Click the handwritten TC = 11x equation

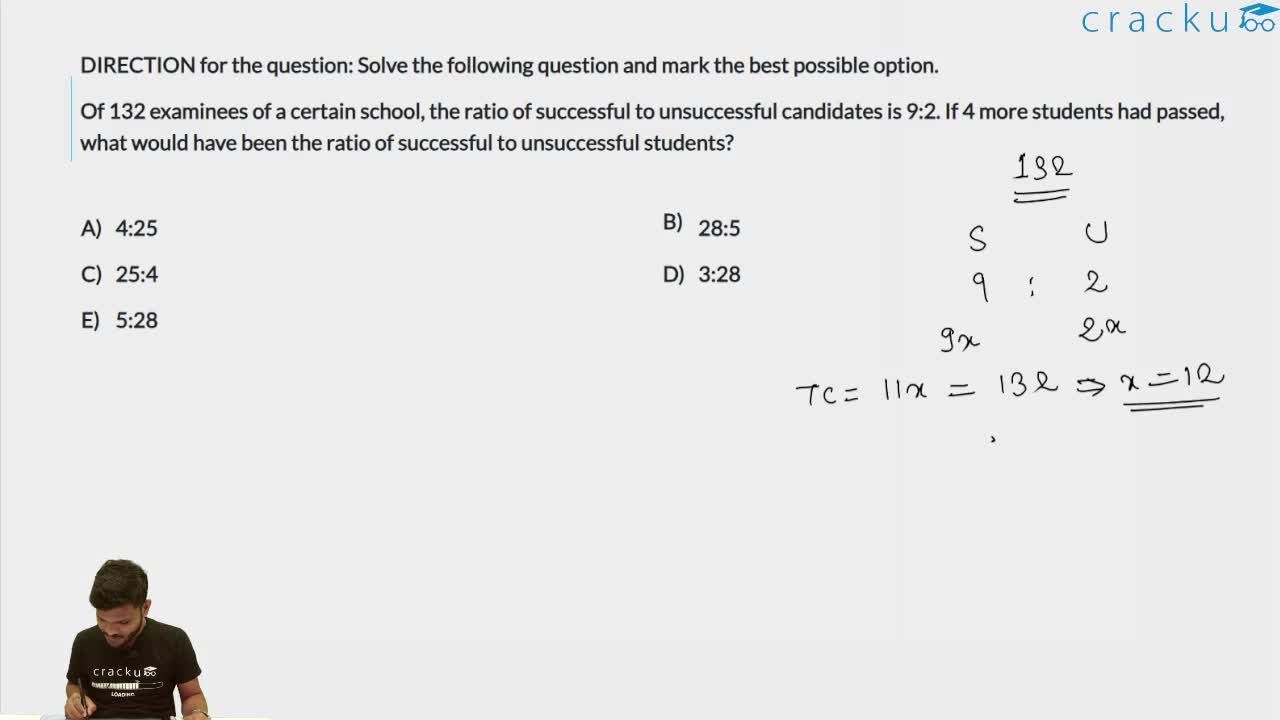tap(862, 391)
